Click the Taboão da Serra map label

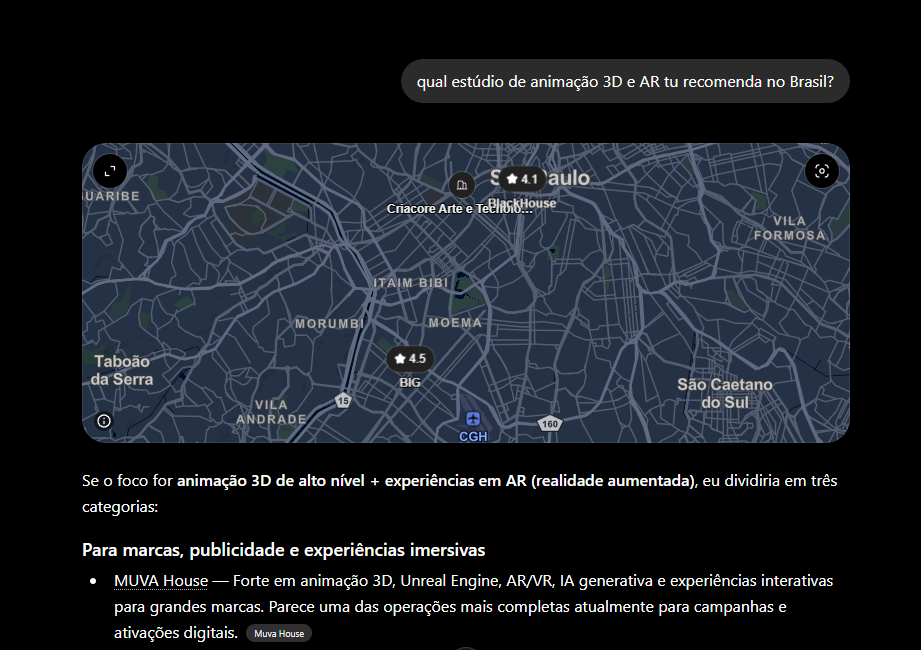[122, 370]
